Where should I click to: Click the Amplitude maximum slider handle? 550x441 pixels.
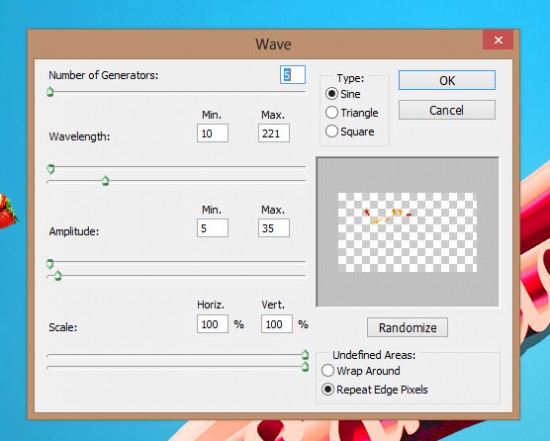pos(58,276)
